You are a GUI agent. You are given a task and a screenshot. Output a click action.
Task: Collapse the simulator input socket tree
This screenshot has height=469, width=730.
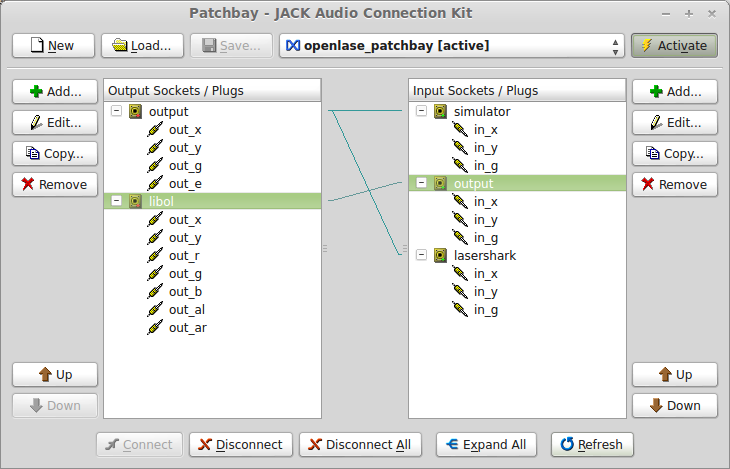(422, 112)
